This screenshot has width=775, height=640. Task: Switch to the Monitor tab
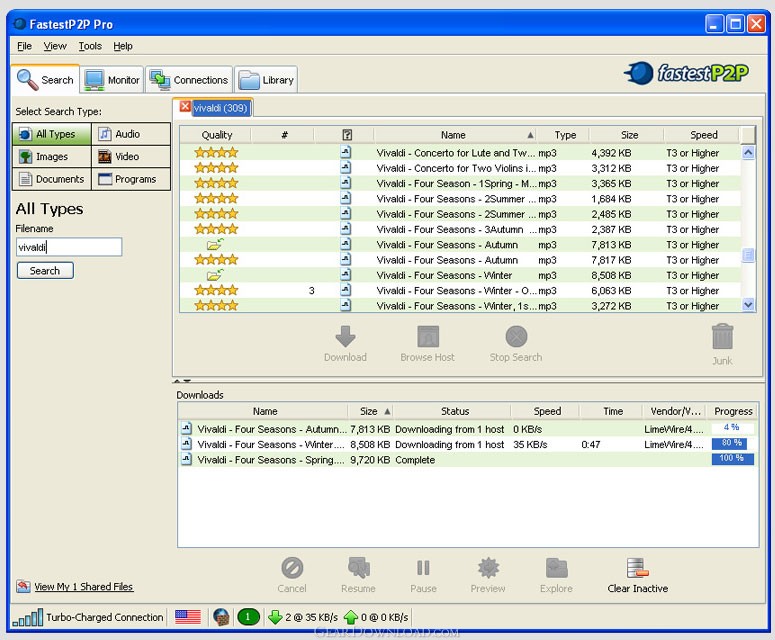[112, 80]
